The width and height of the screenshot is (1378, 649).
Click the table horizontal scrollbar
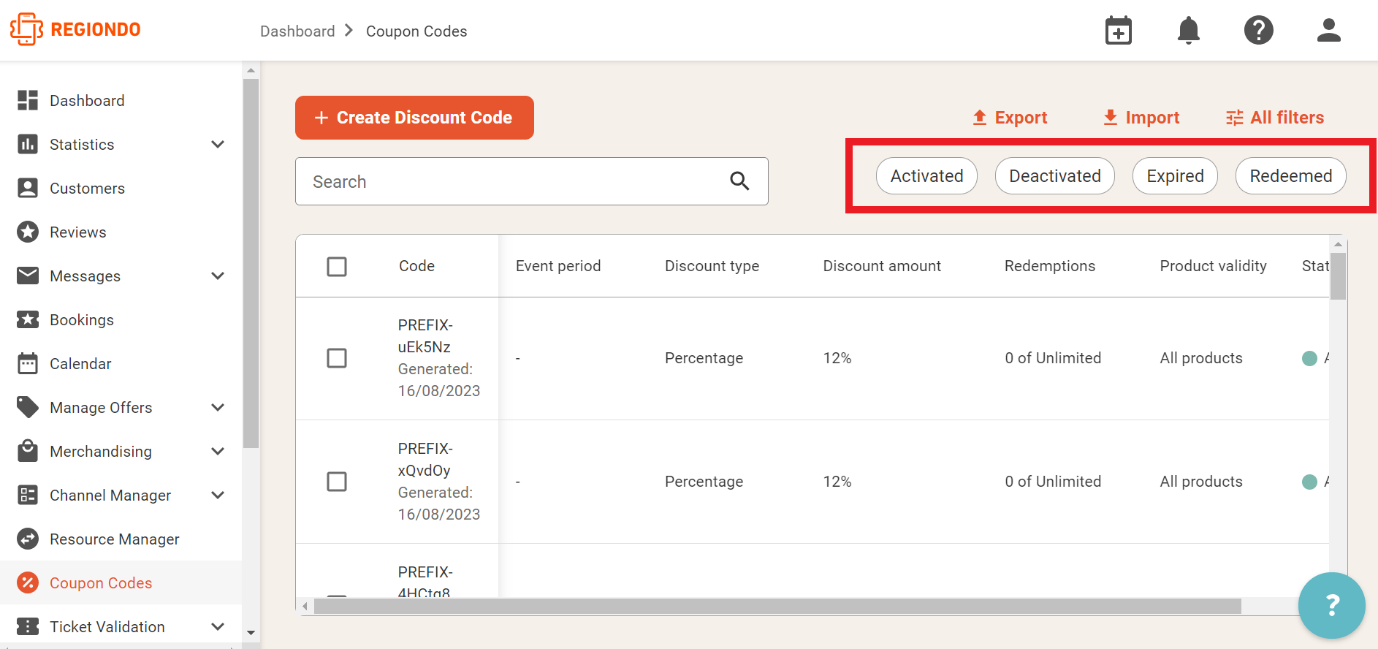coord(777,606)
